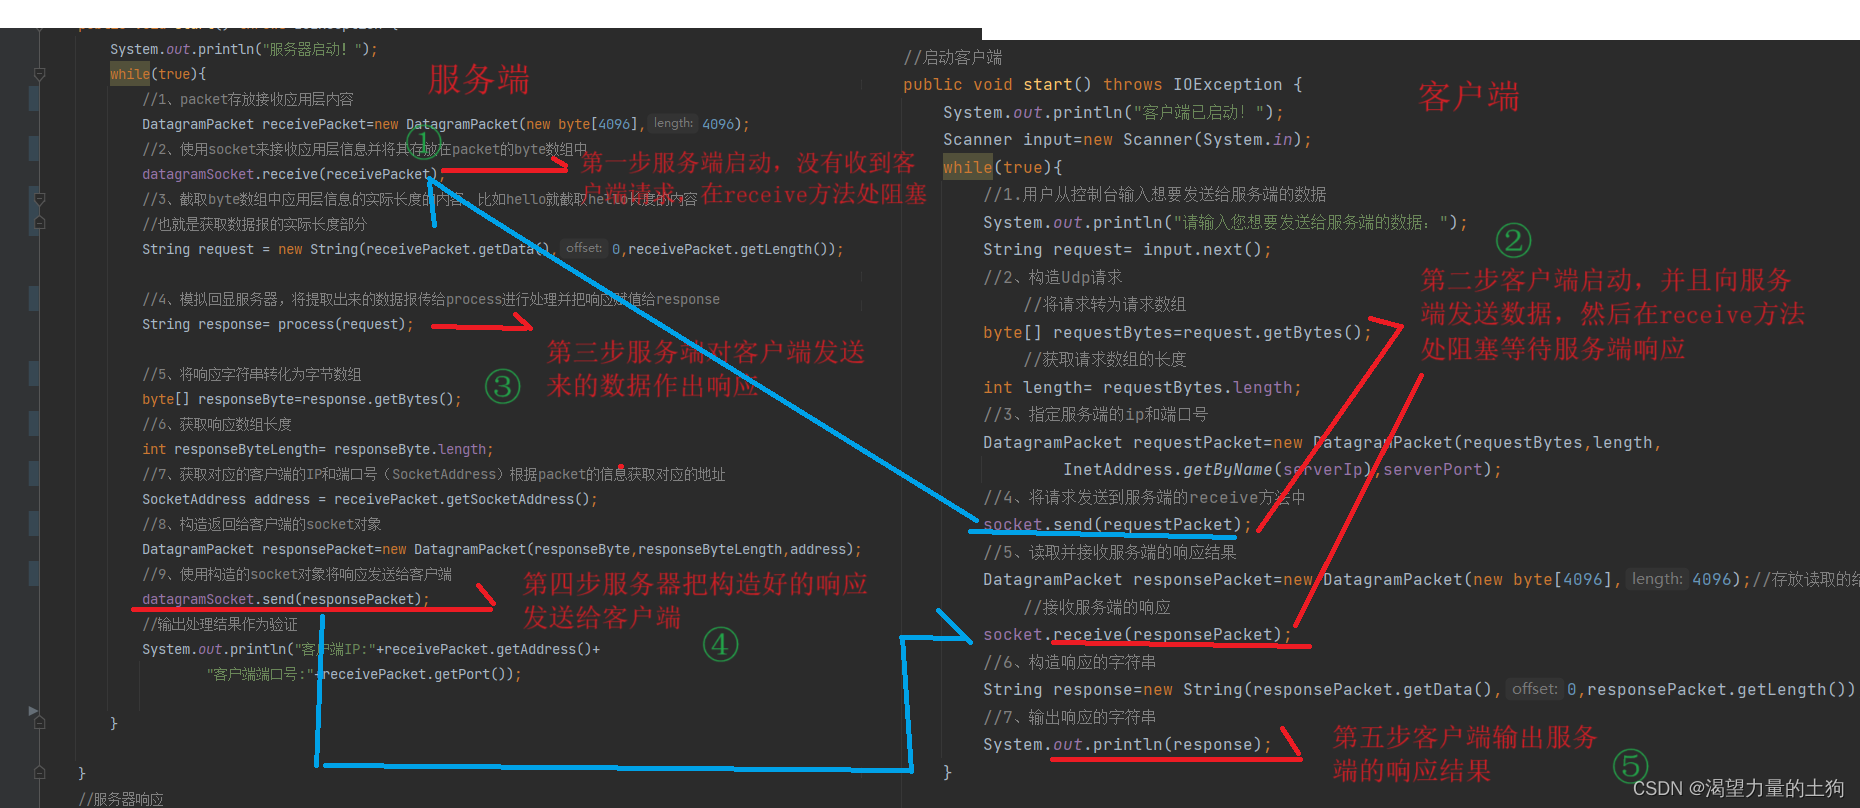Click SocketAddress address = receivePacket.getSocketAddress() line
This screenshot has width=1860, height=808.
pyautogui.click(x=369, y=499)
